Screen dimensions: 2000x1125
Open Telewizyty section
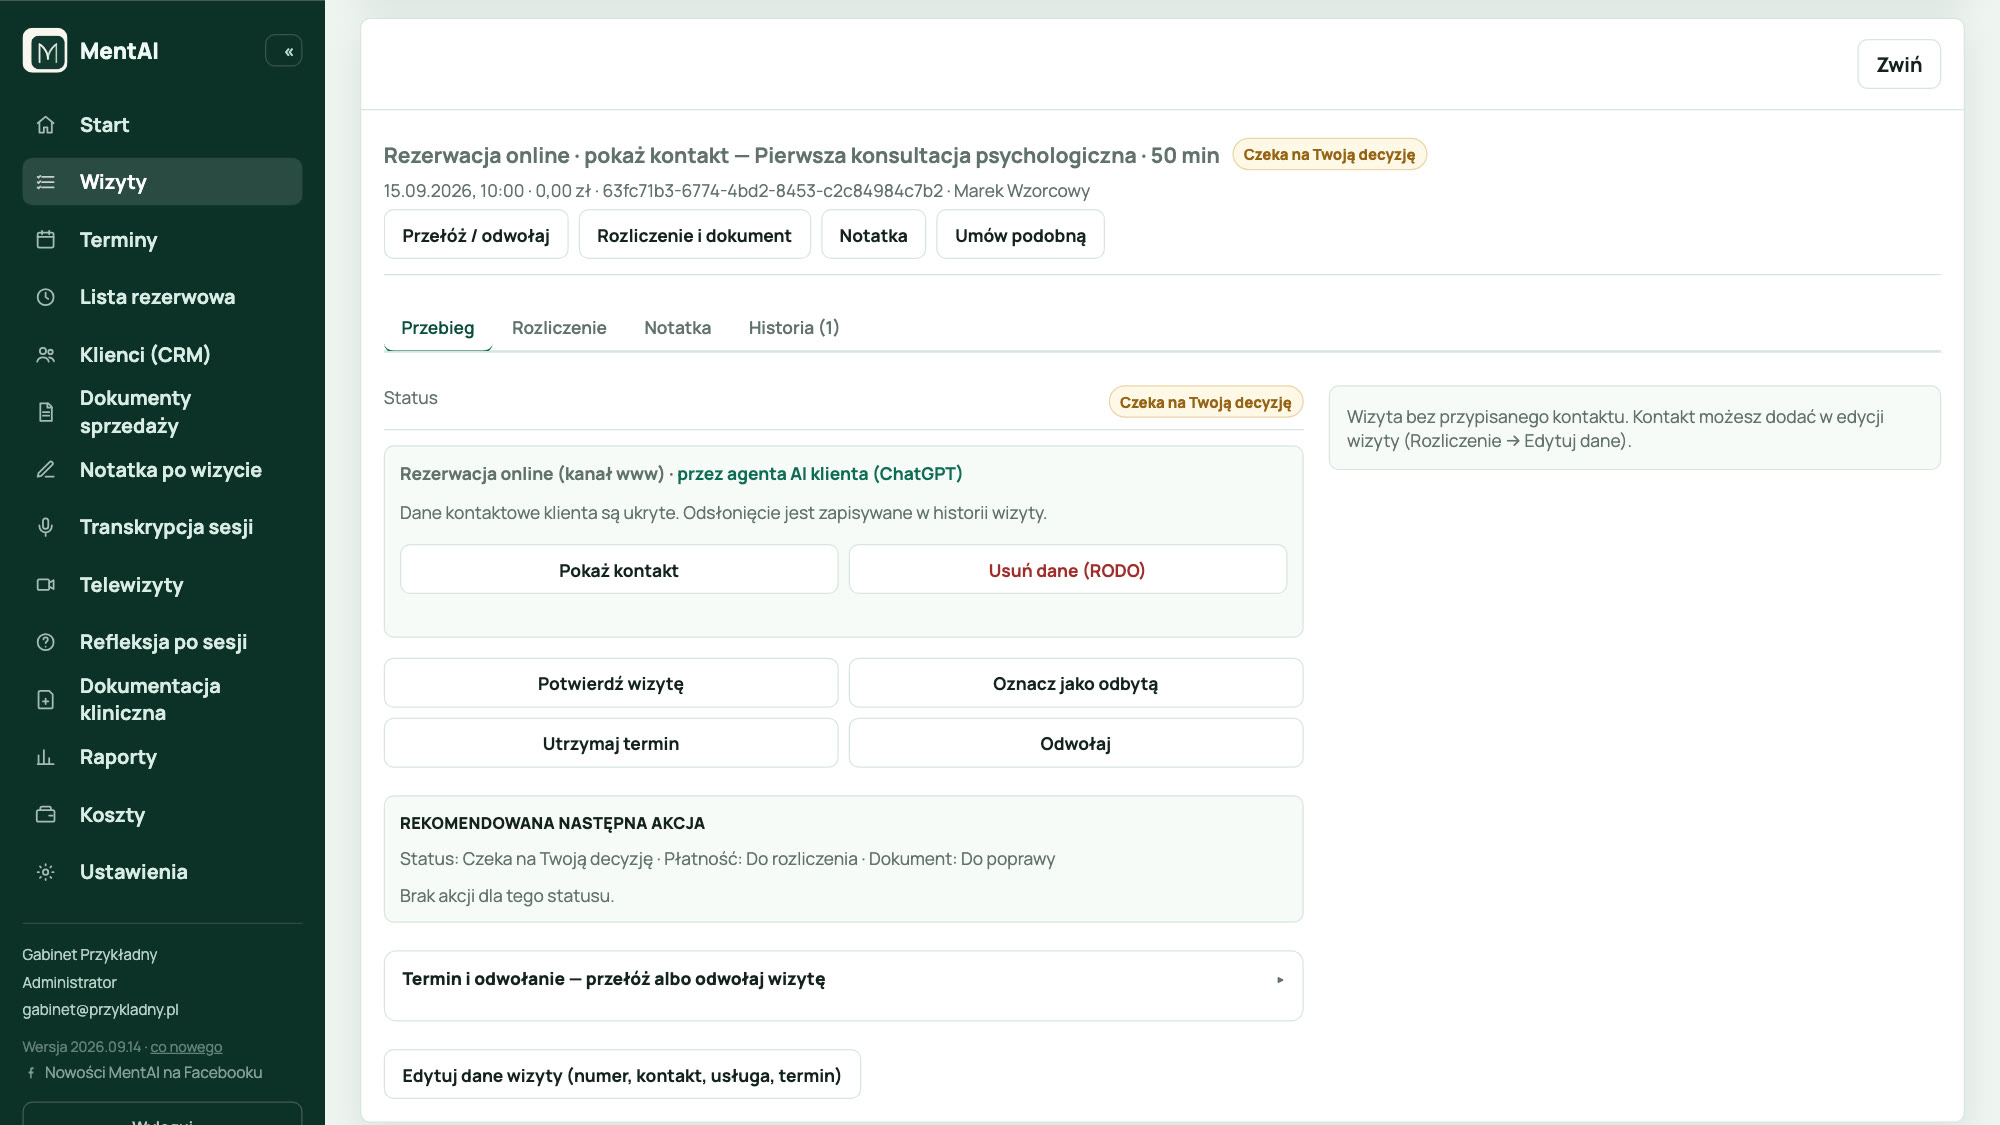point(162,585)
